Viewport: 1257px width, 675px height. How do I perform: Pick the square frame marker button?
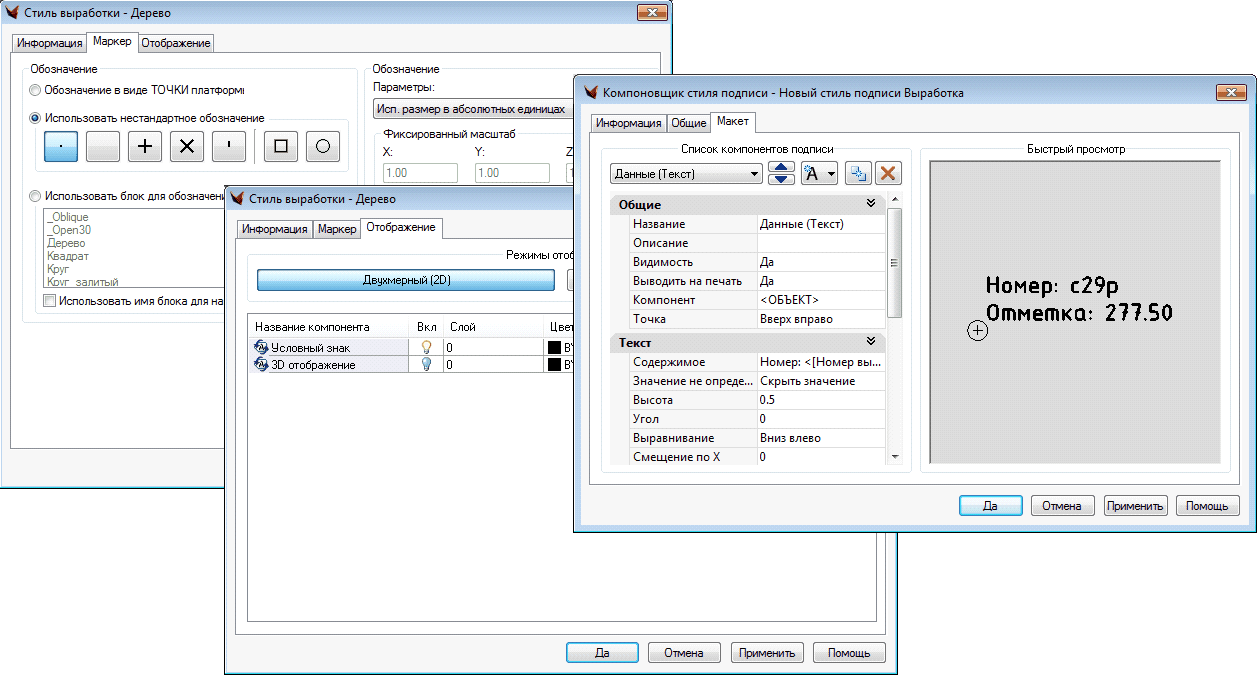(281, 146)
